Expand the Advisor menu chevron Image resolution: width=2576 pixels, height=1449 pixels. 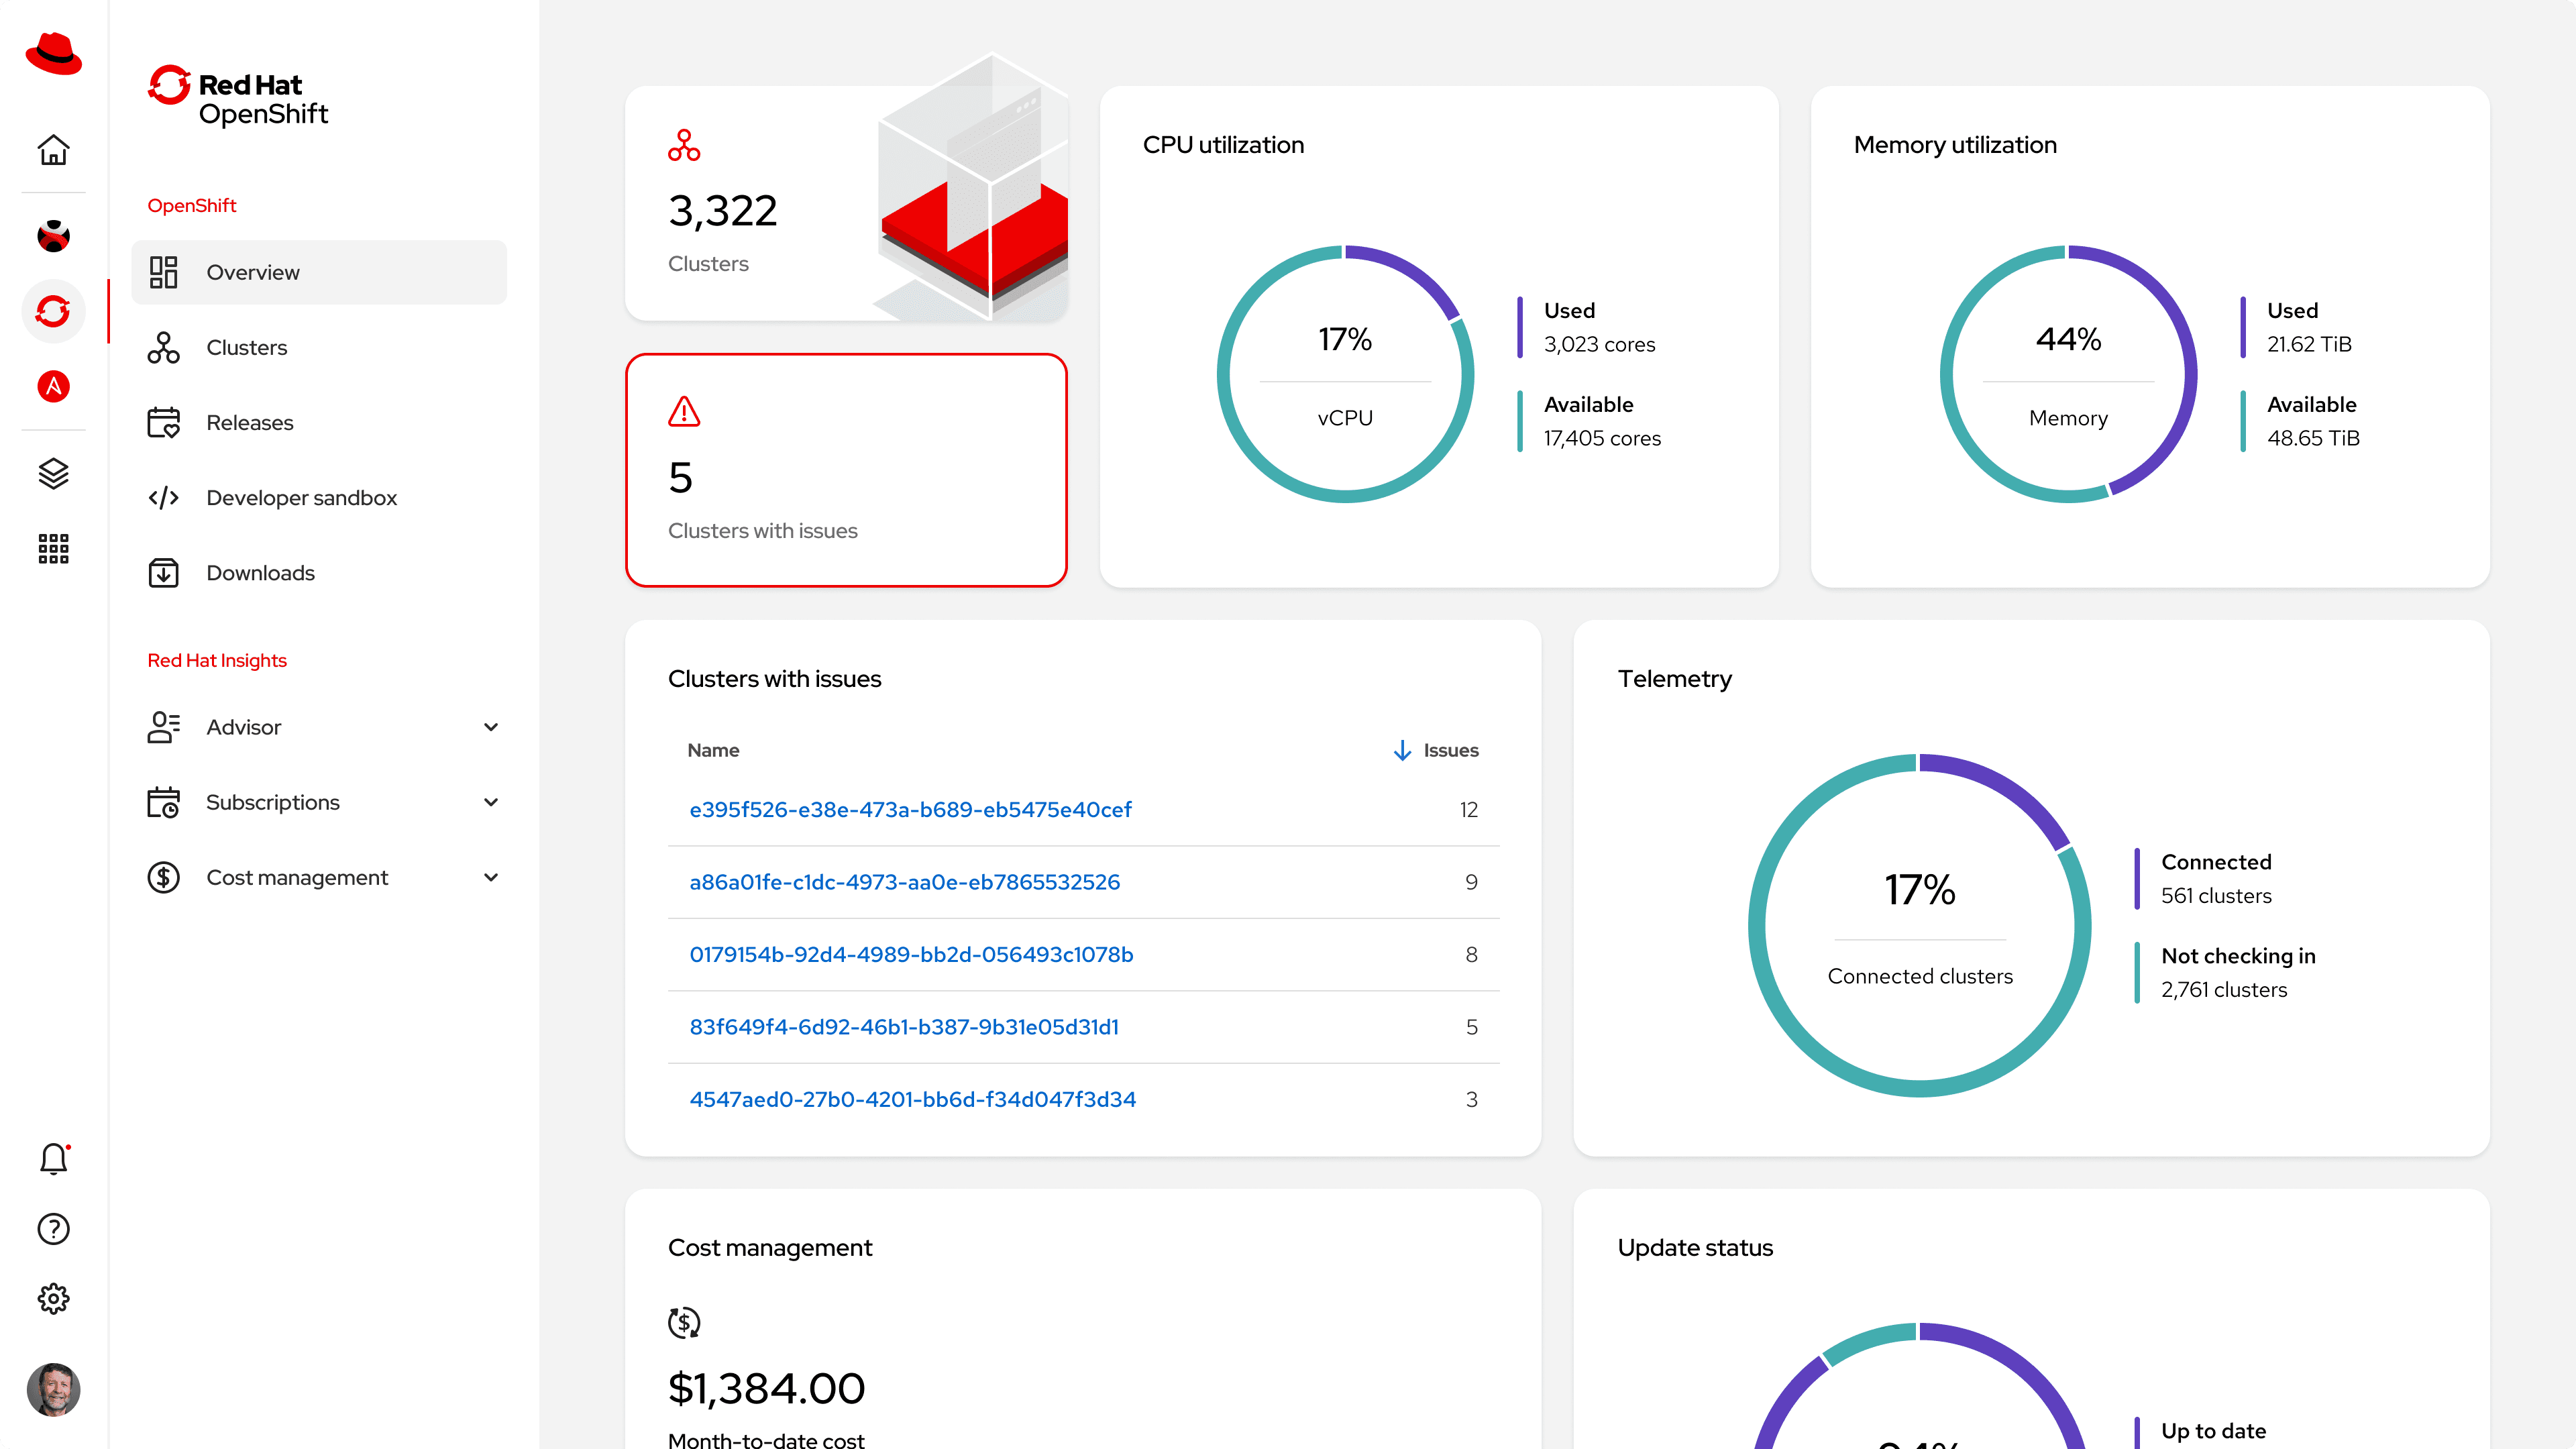click(x=491, y=727)
